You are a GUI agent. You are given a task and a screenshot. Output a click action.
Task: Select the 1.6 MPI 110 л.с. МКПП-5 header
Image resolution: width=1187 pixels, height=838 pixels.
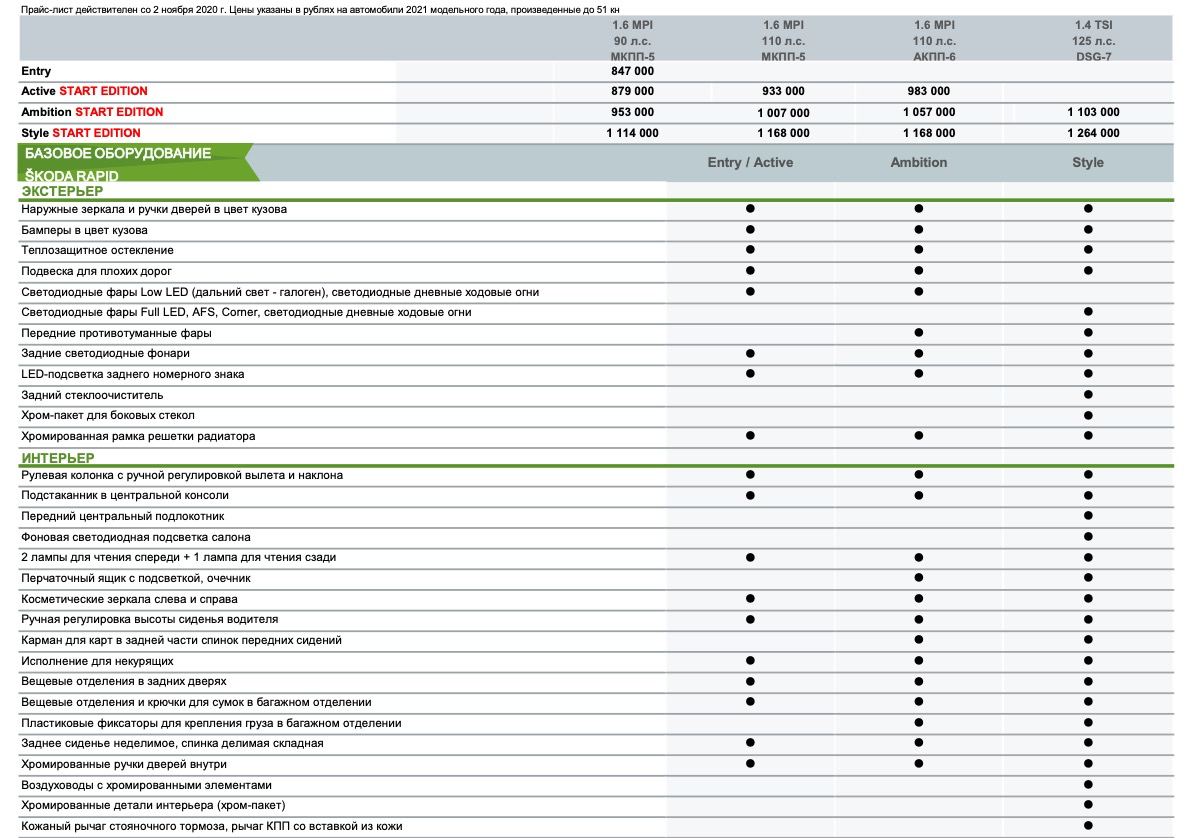[x=783, y=41]
